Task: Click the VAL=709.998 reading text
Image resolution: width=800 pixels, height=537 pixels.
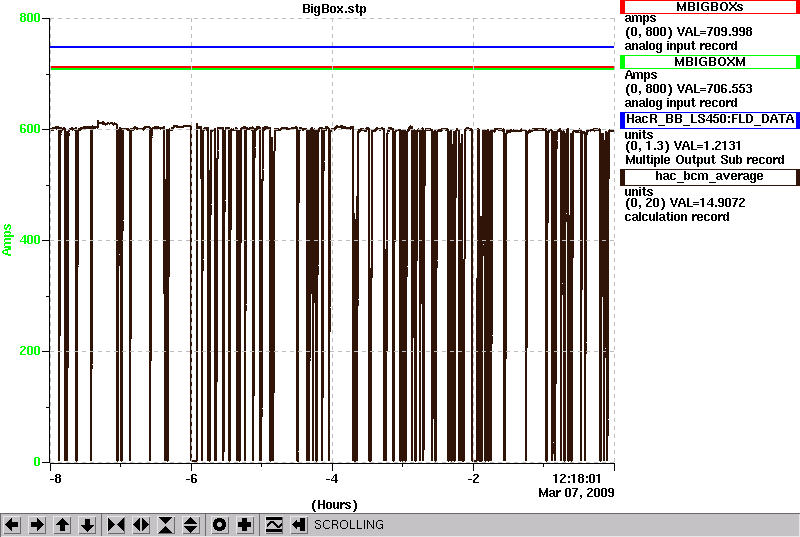Action: point(714,32)
